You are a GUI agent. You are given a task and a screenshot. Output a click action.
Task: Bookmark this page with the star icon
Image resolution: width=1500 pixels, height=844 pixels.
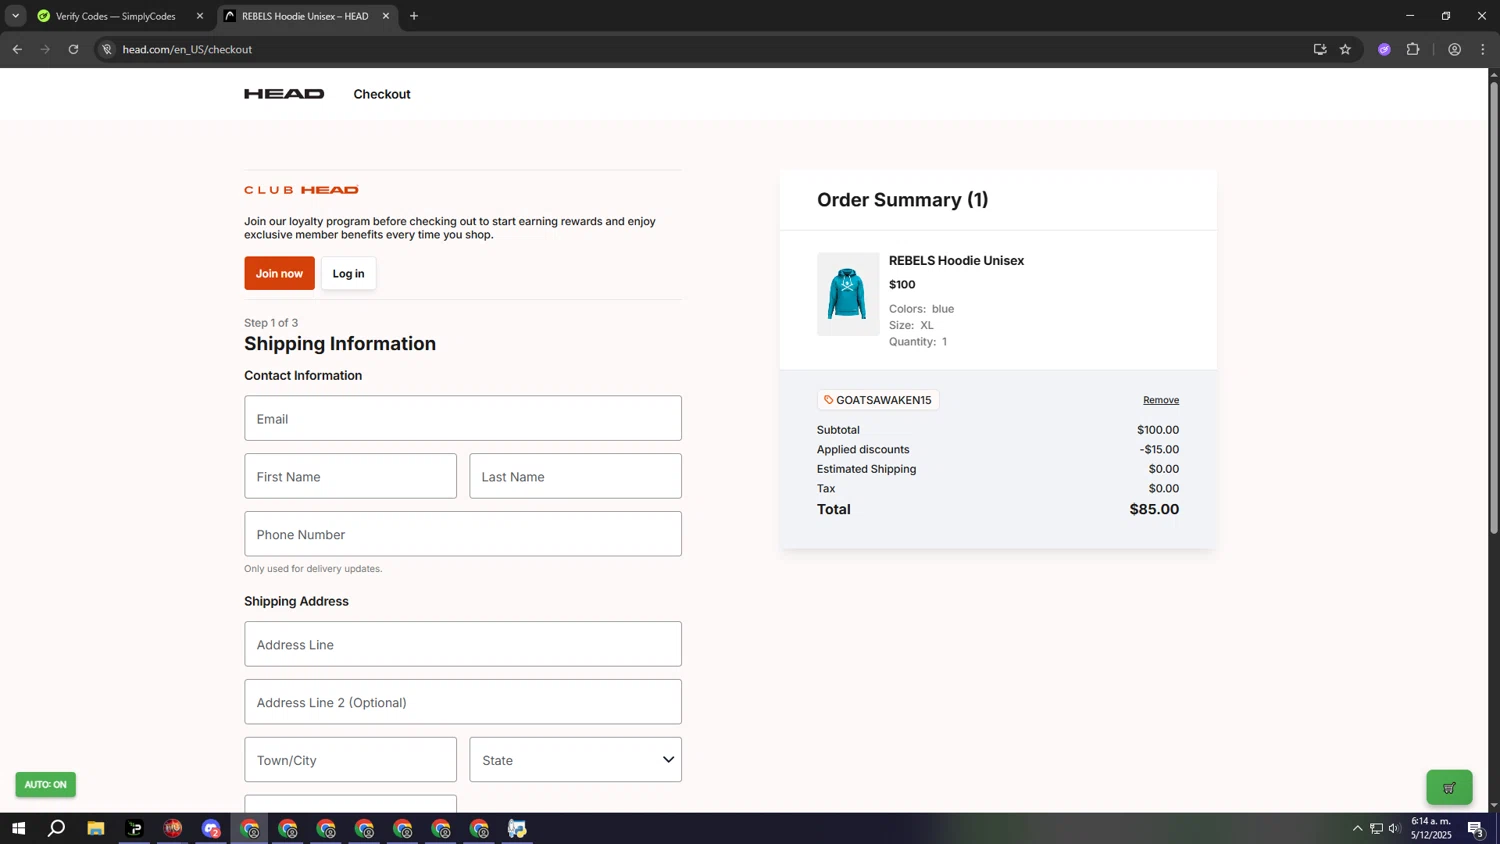coord(1345,49)
